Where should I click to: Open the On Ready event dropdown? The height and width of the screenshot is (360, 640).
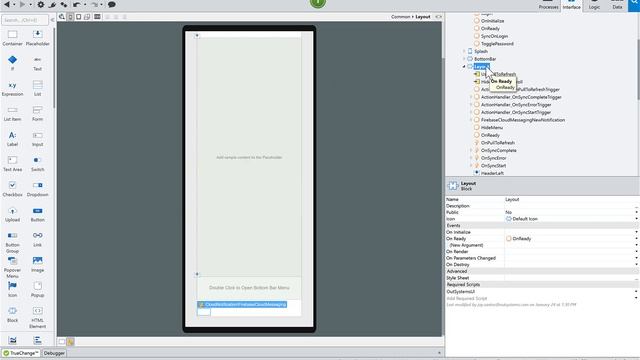pos(636,239)
